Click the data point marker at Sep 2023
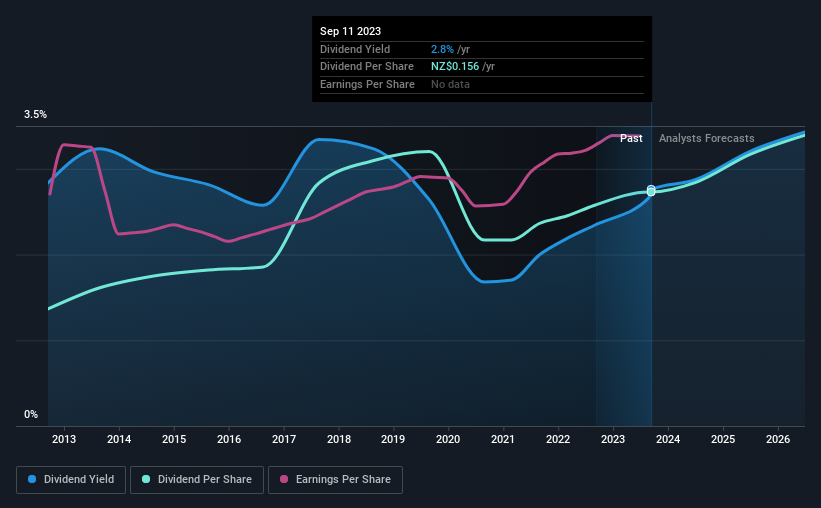The image size is (821, 508). (x=651, y=191)
